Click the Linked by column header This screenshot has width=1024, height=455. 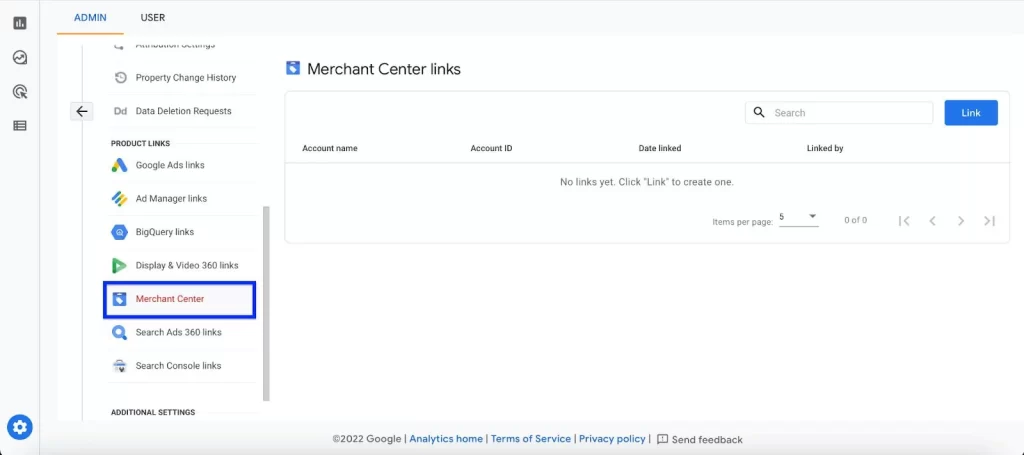(825, 148)
